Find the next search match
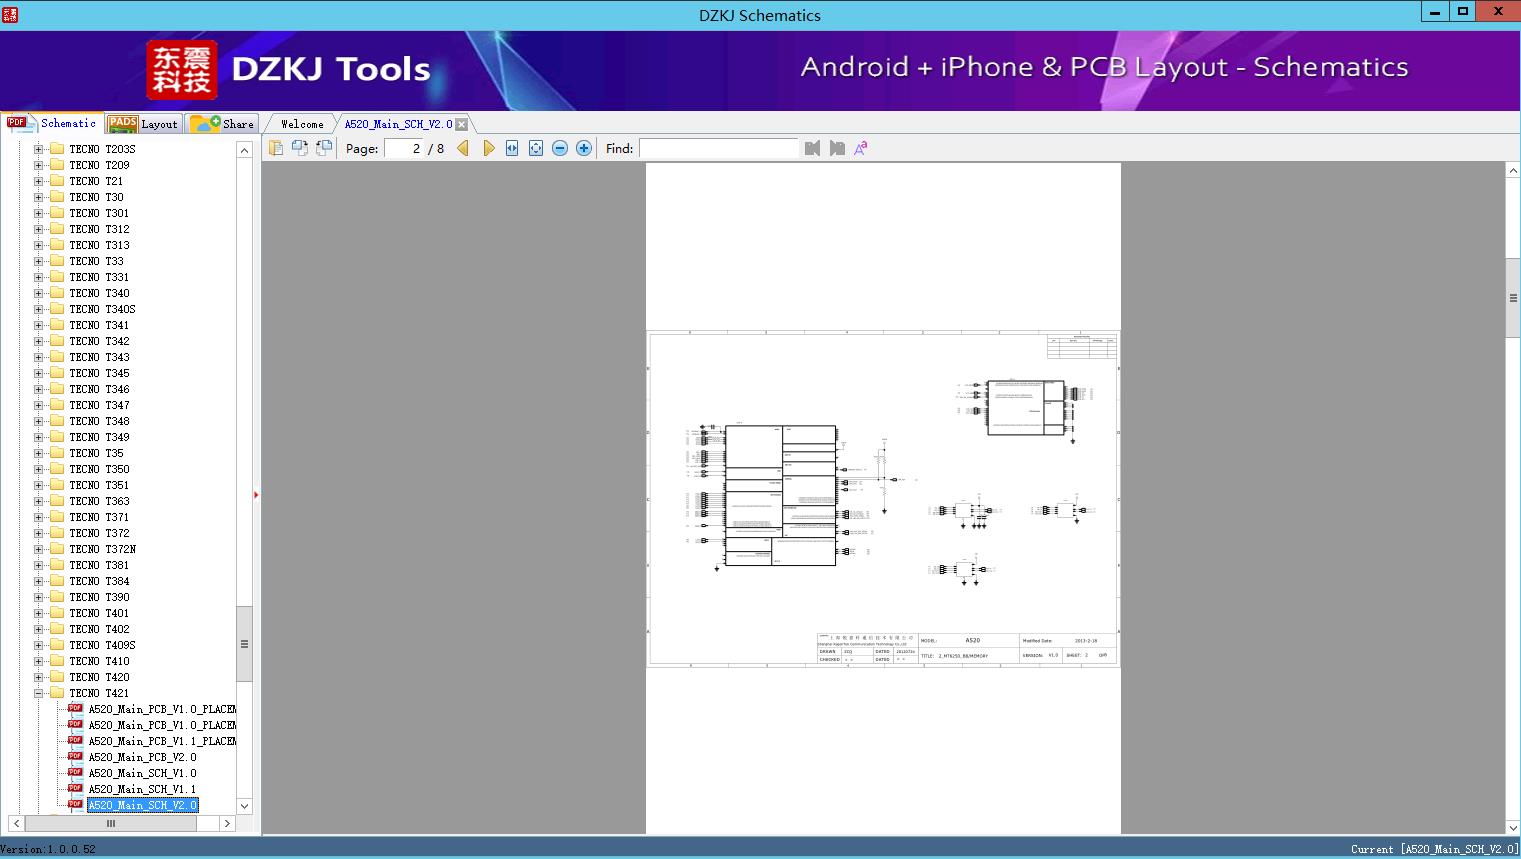Screen dimensions: 1521x859 pos(837,148)
